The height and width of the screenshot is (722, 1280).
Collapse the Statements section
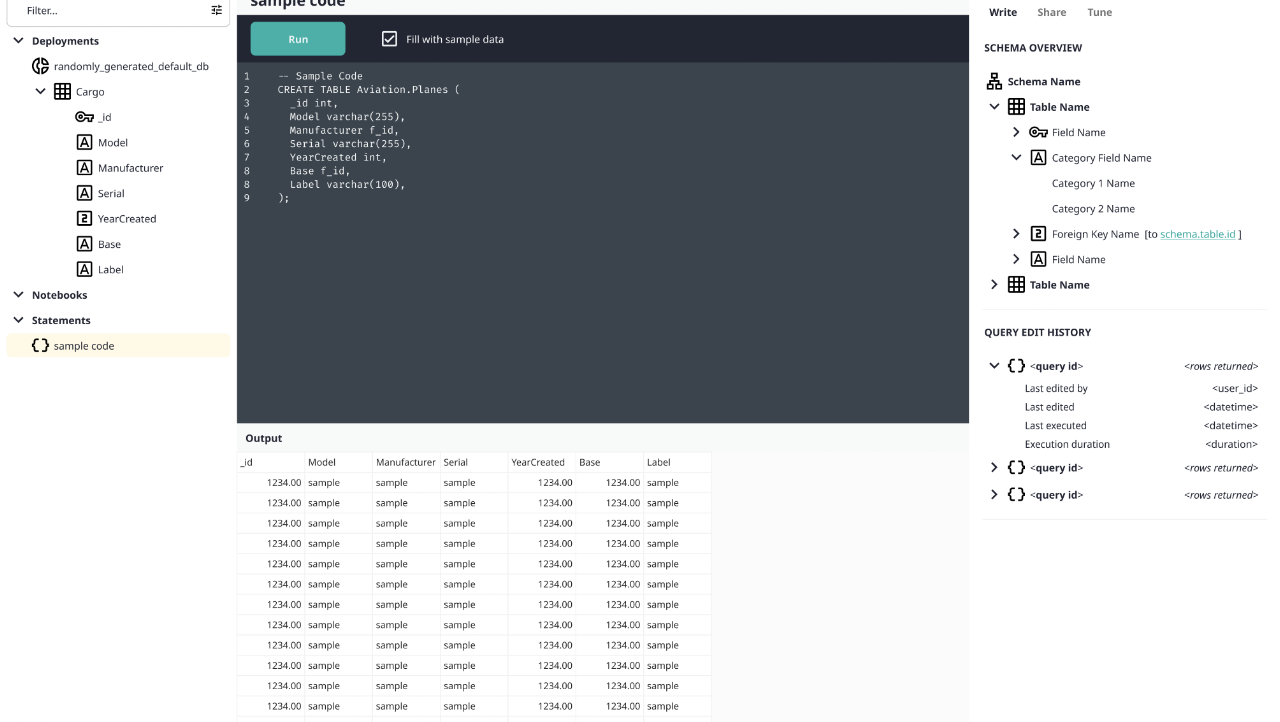pyautogui.click(x=18, y=320)
